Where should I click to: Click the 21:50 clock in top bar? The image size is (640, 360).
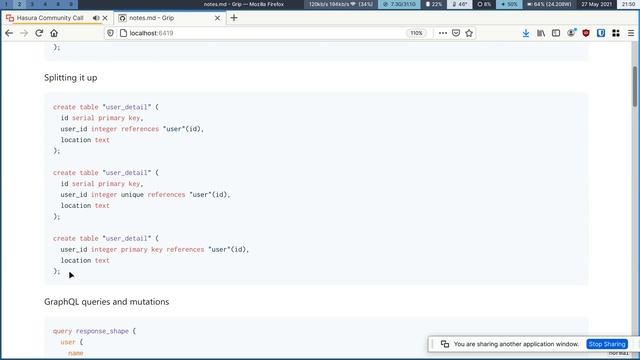click(629, 4)
